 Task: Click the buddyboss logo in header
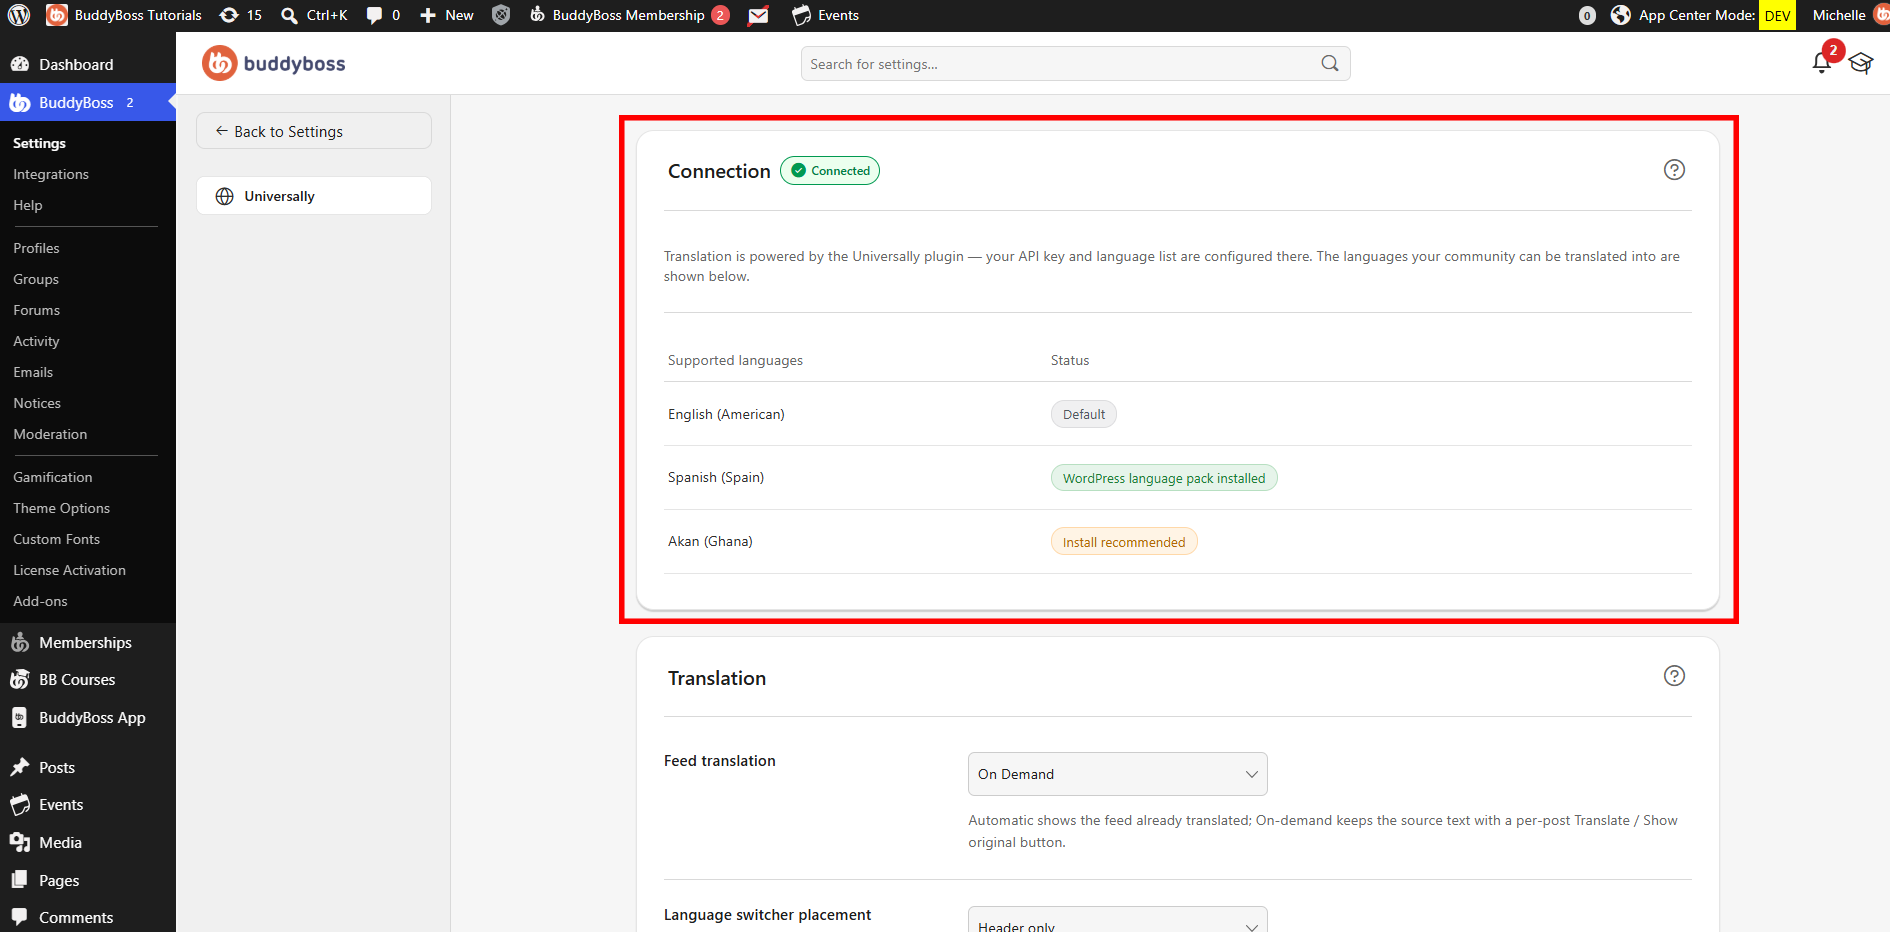pos(274,63)
